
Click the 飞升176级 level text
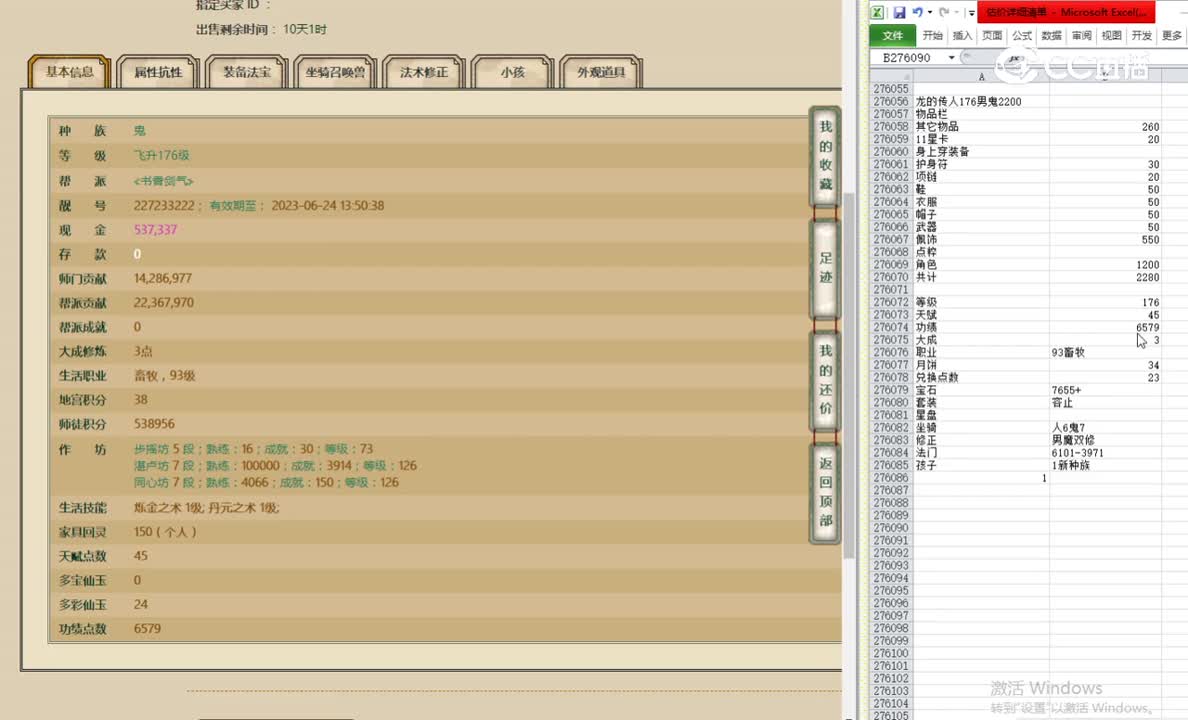pos(161,155)
